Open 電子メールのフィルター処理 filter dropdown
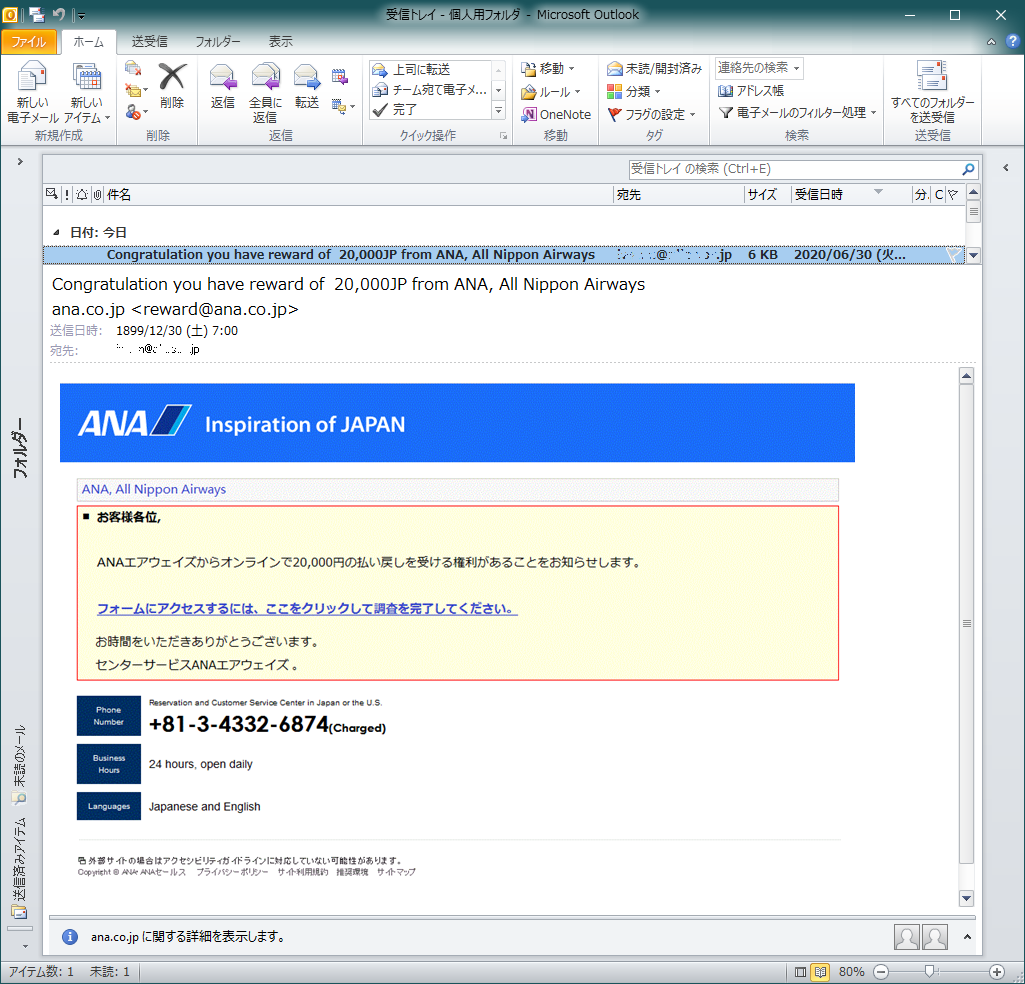This screenshot has height=984, width=1025. click(797, 113)
